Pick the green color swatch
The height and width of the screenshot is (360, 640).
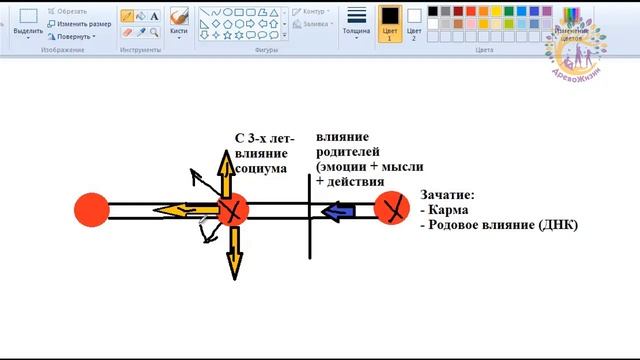pyautogui.click(x=509, y=11)
